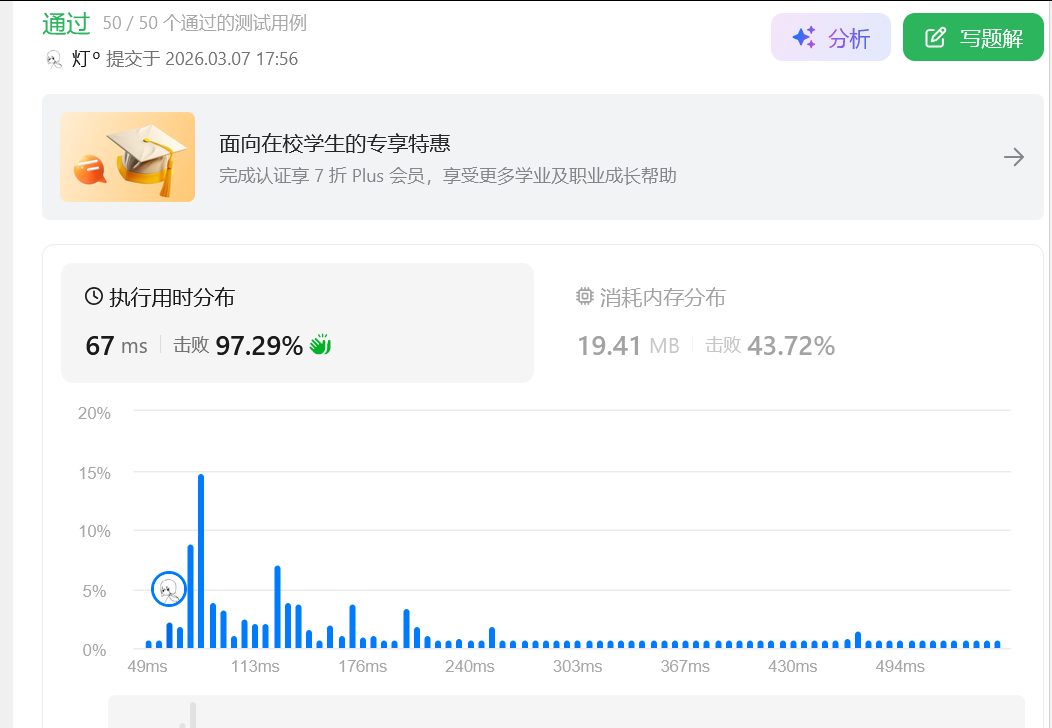
Task: Select the tallest bar in the runtime chart
Action: pyautogui.click(x=201, y=560)
